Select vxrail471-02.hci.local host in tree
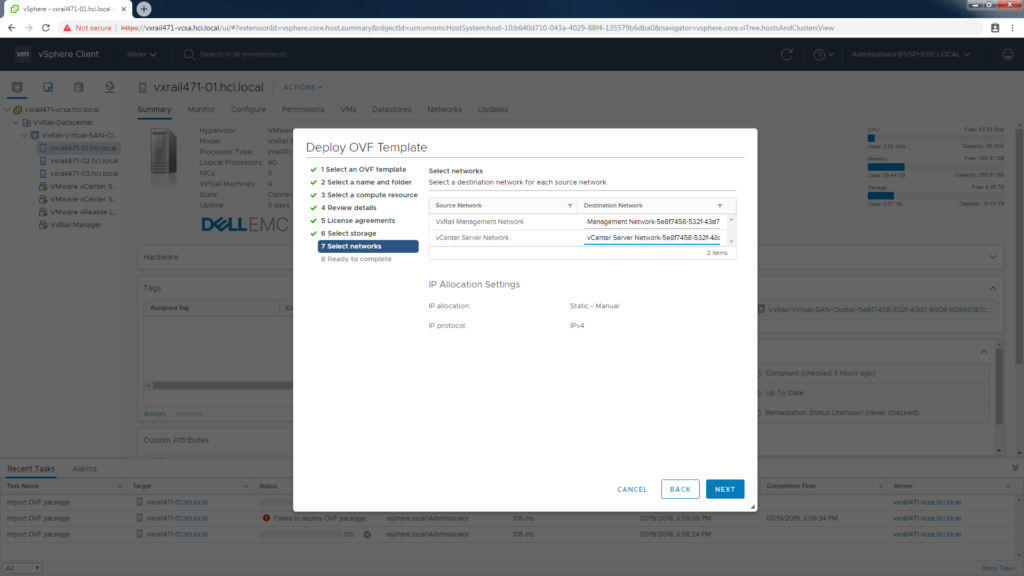1024x576 pixels. pos(84,161)
